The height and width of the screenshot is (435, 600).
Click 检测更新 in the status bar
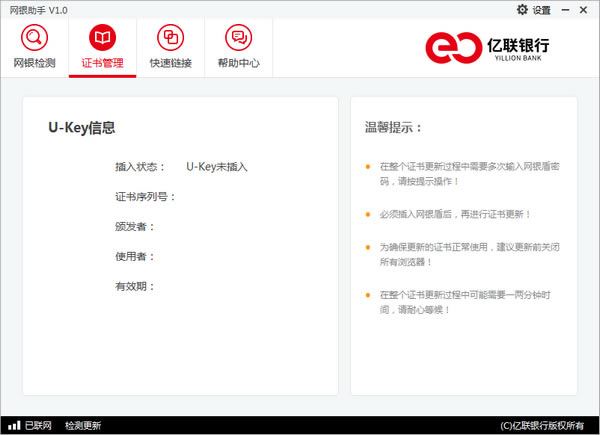[x=83, y=425]
